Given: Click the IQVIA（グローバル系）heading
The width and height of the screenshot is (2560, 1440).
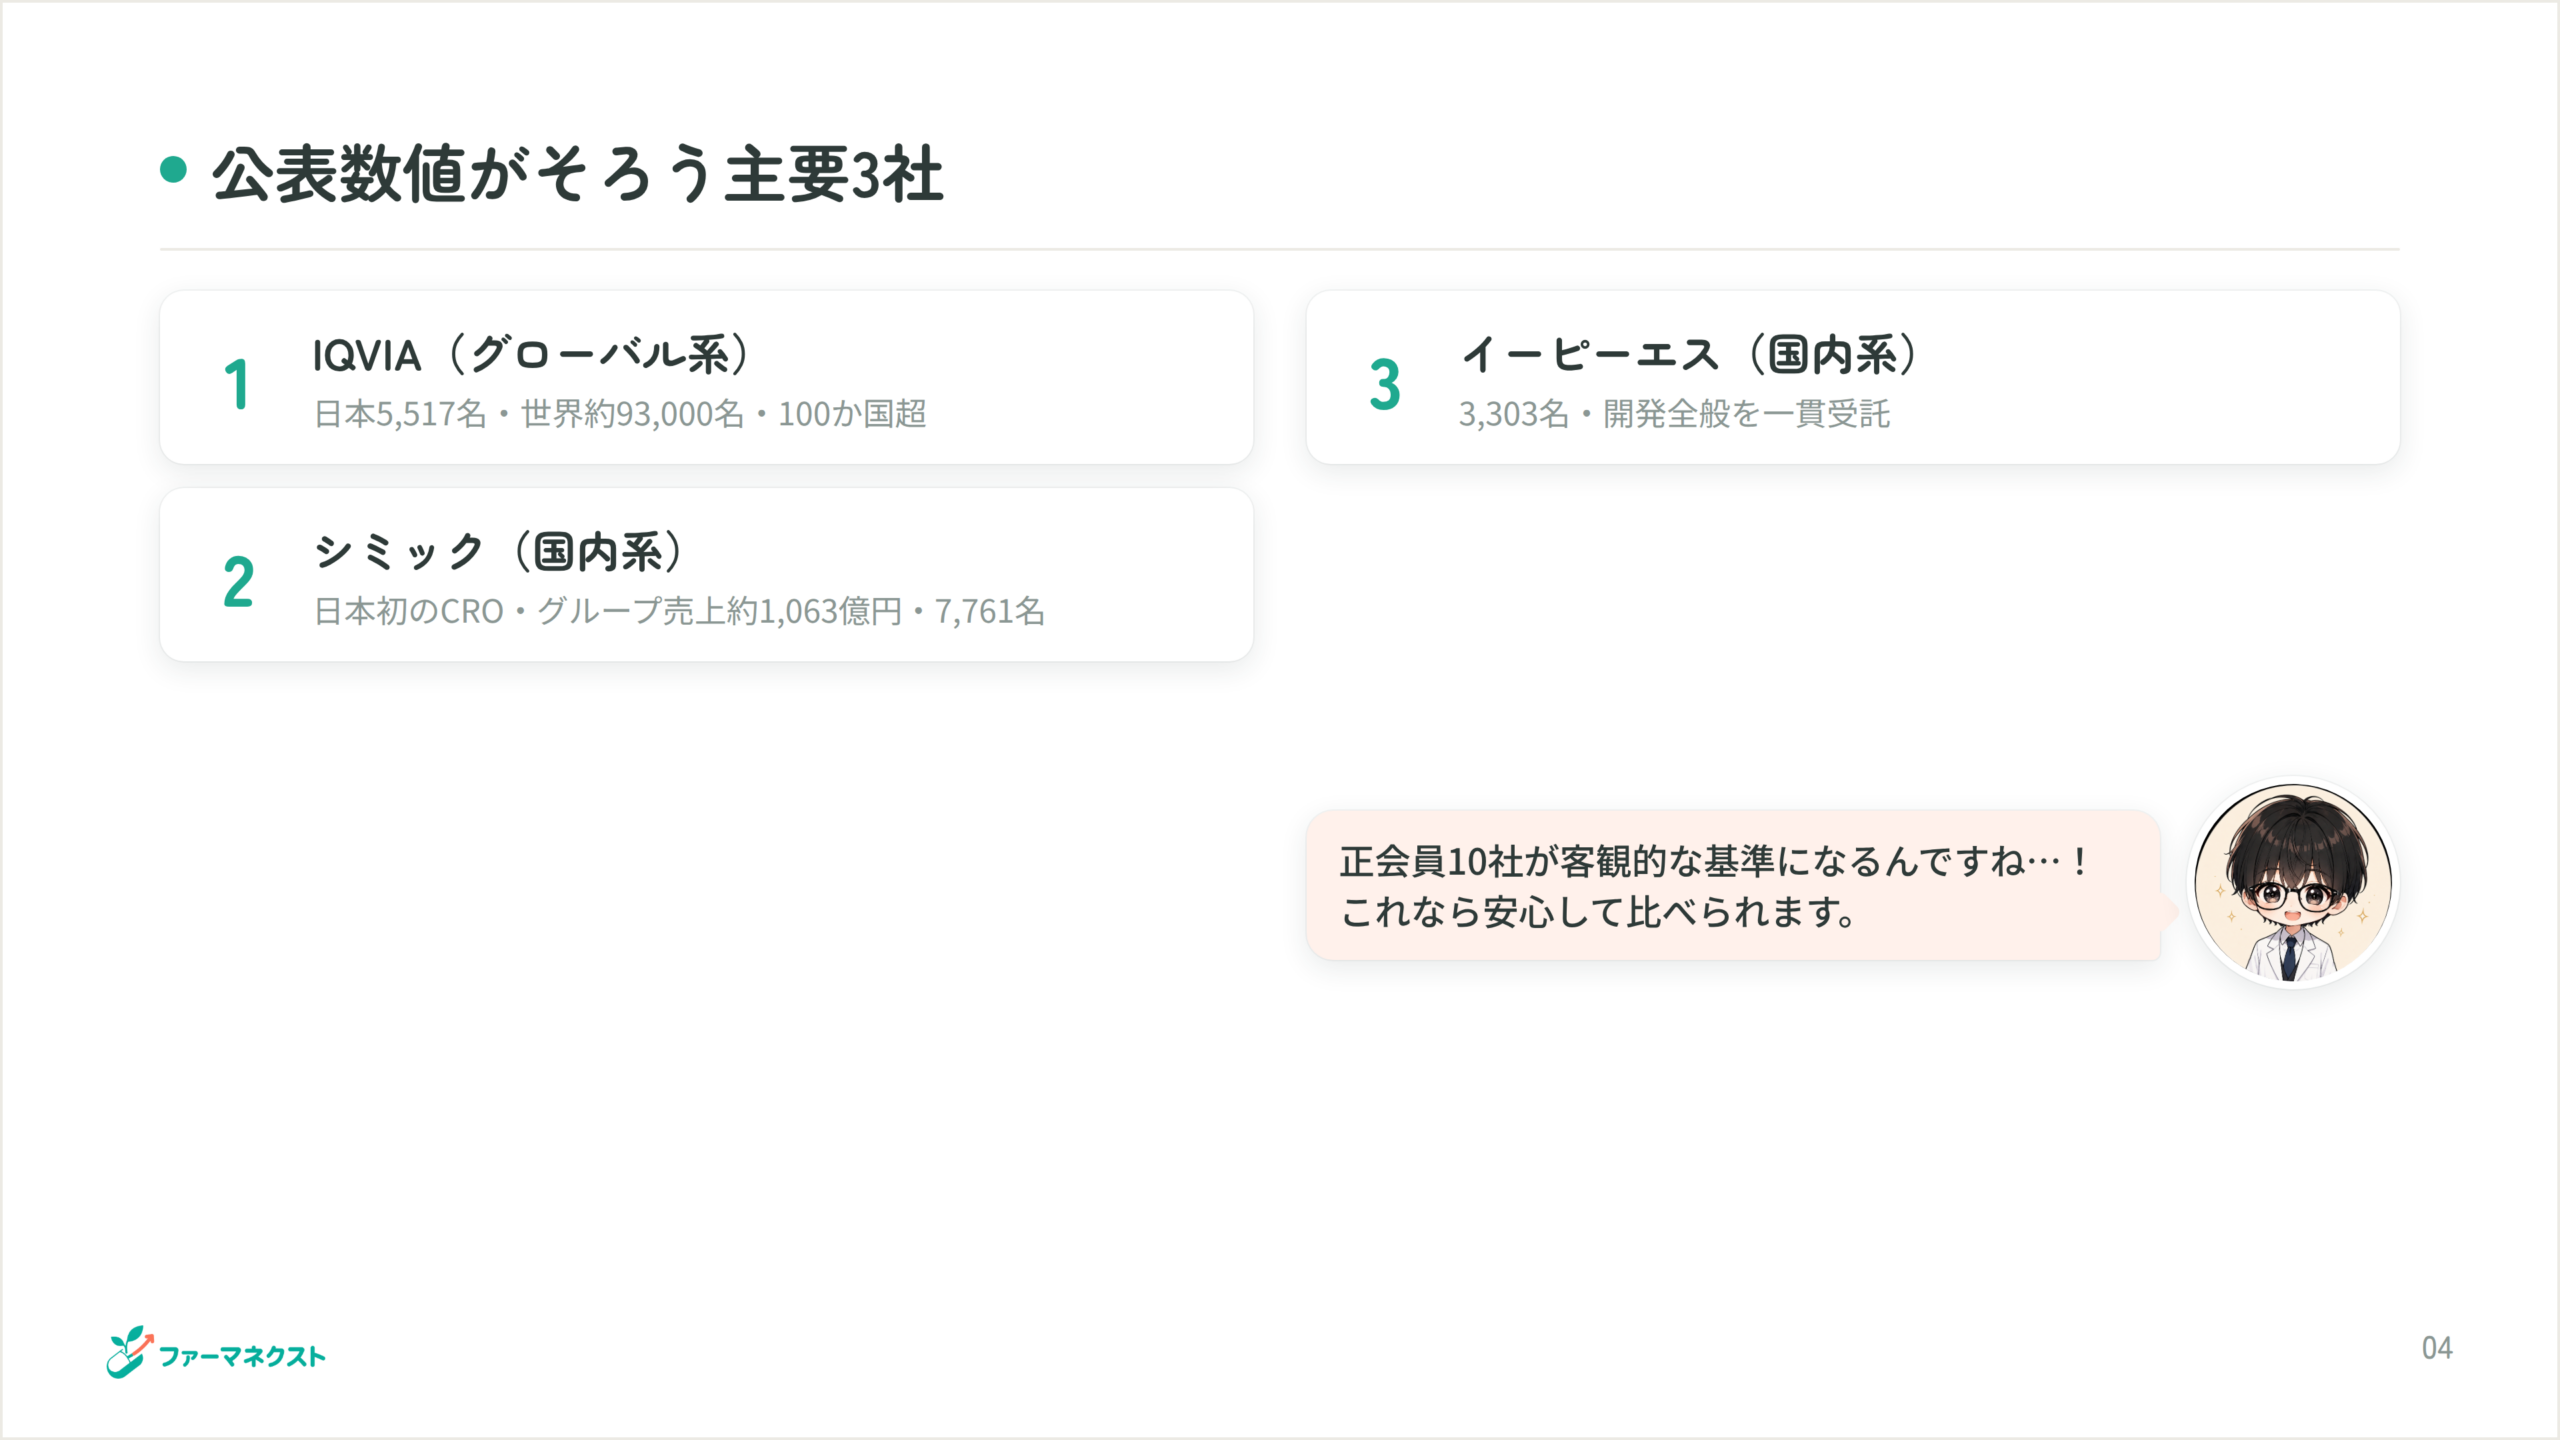Looking at the screenshot, I should click(531, 354).
